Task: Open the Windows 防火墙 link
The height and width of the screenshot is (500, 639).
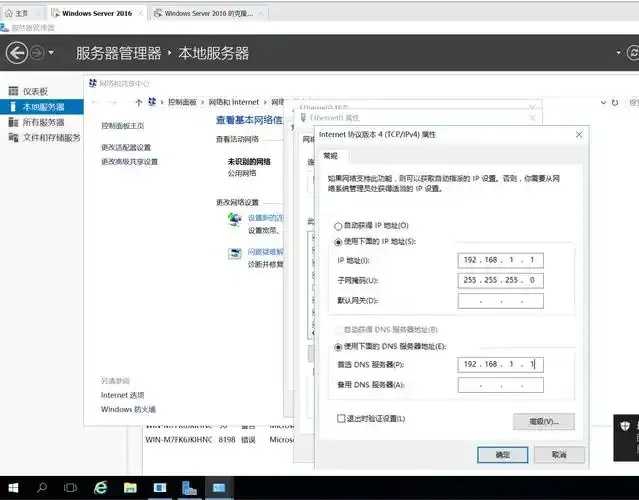Action: coord(128,409)
